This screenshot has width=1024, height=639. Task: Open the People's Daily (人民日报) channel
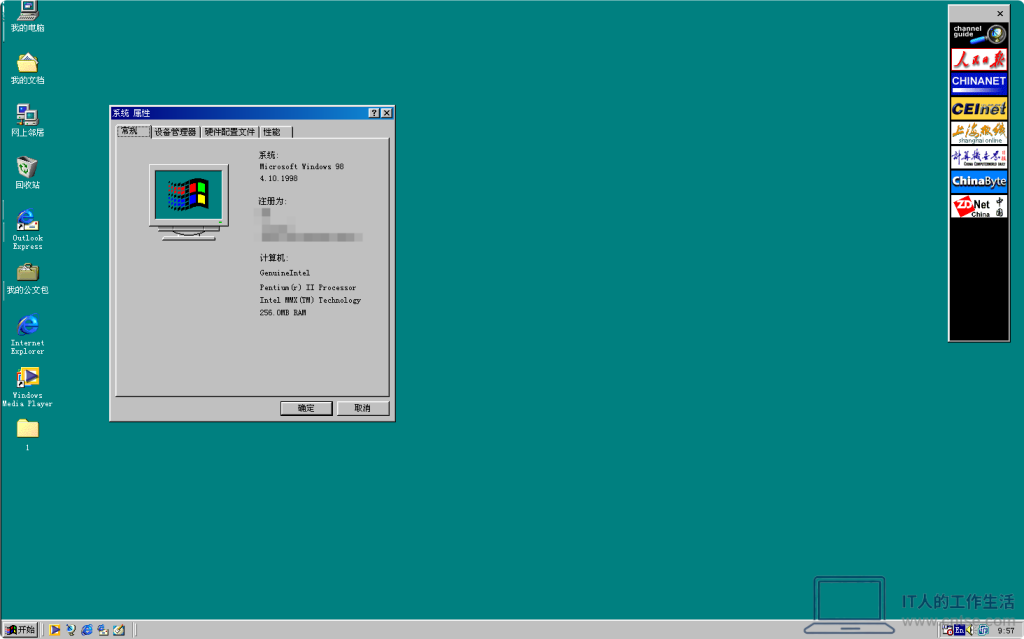pos(978,59)
